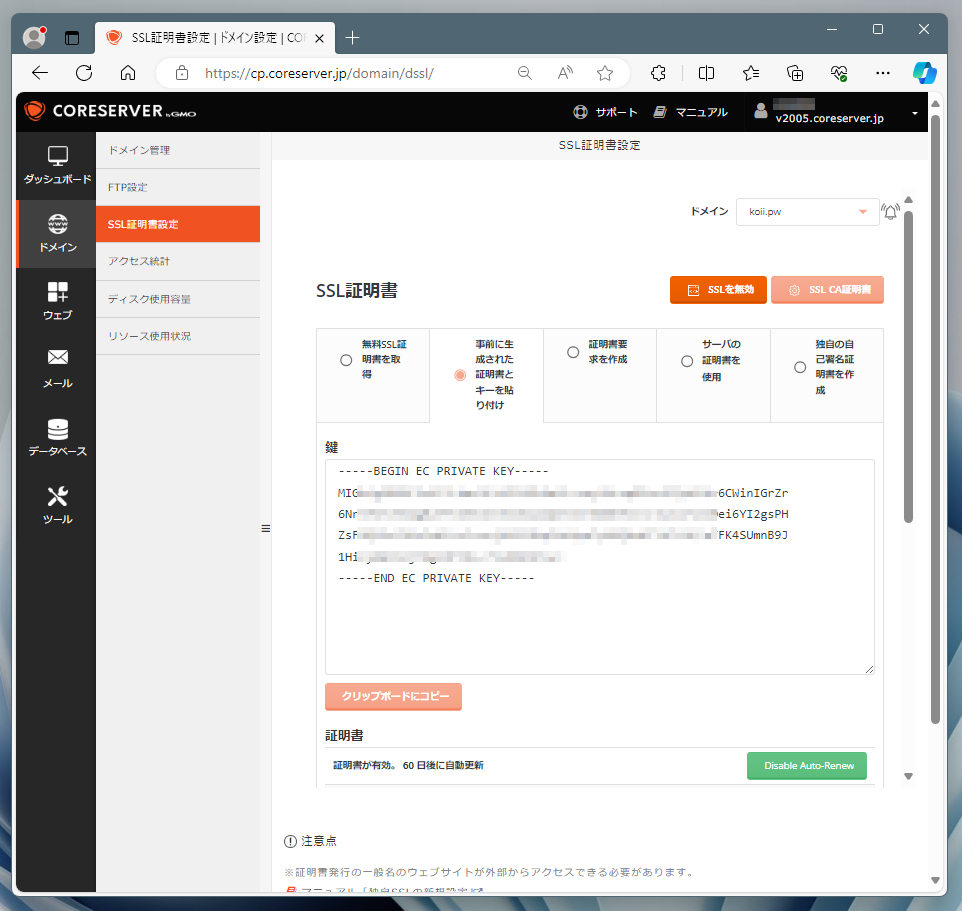Screen dimensions: 962x911
Task: Expand the domain dropdown showing koii.pw
Action: click(807, 212)
